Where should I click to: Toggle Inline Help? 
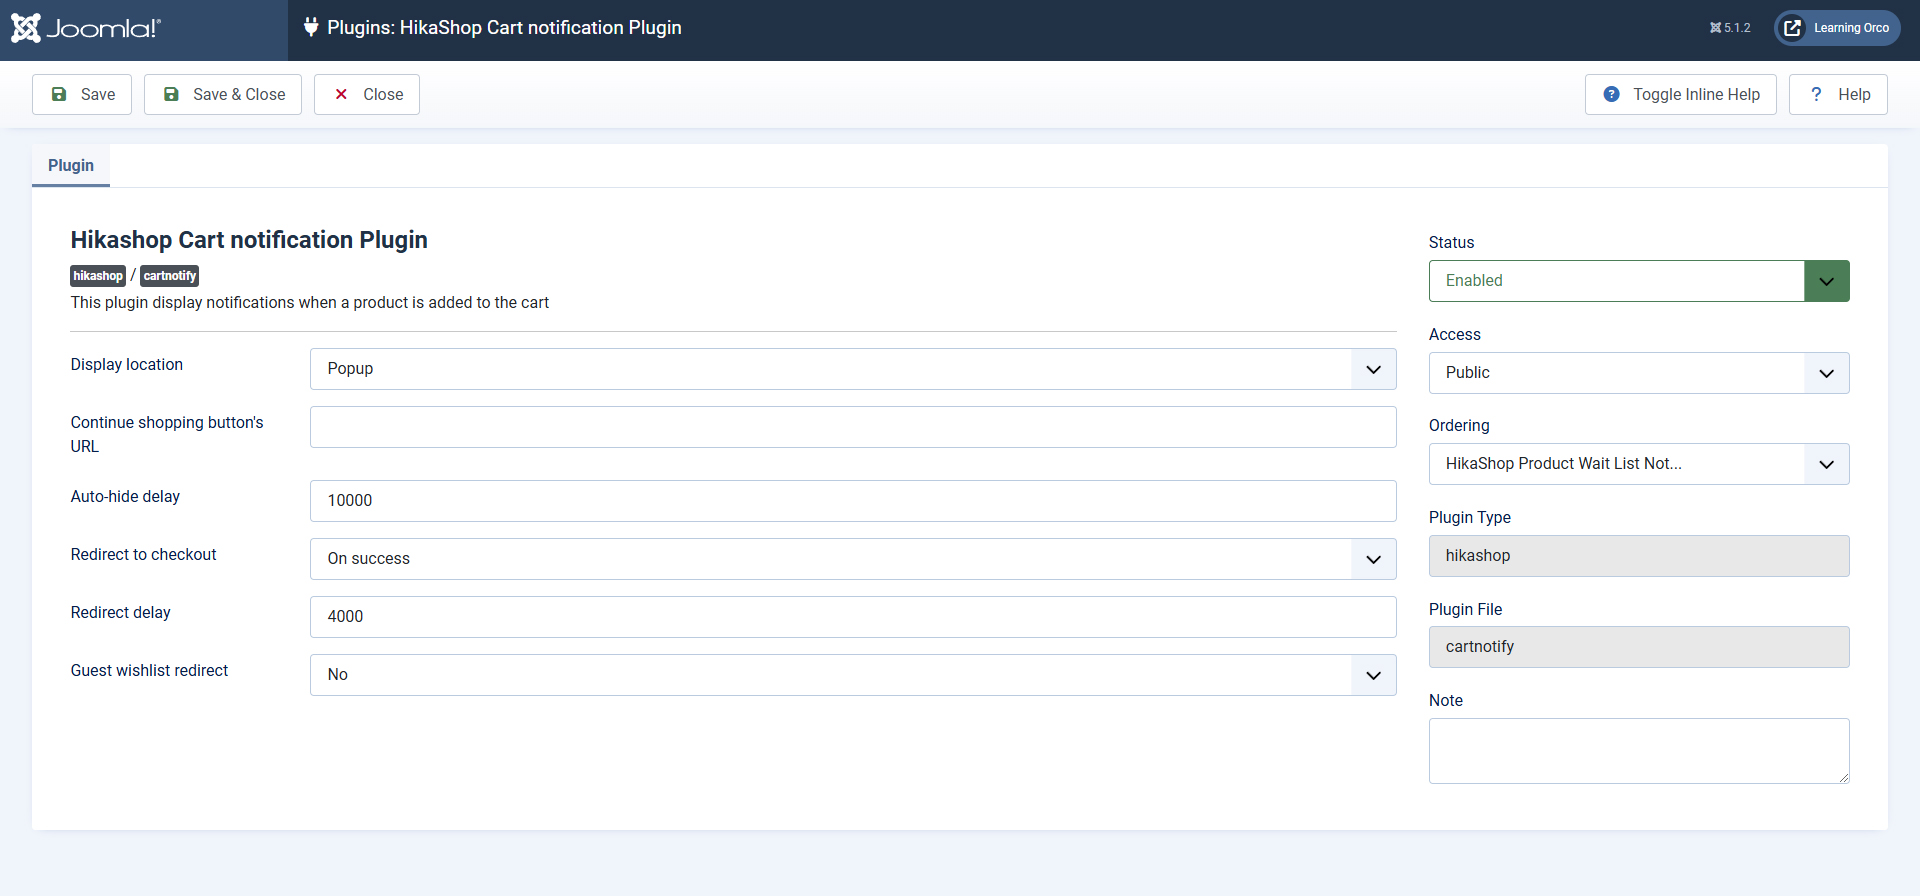click(x=1681, y=94)
